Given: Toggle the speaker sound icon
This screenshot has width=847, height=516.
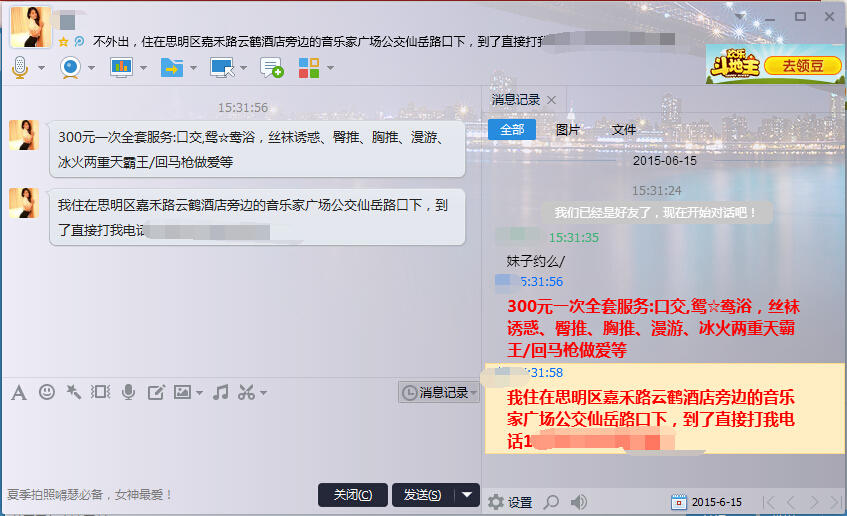Looking at the screenshot, I should (x=579, y=502).
